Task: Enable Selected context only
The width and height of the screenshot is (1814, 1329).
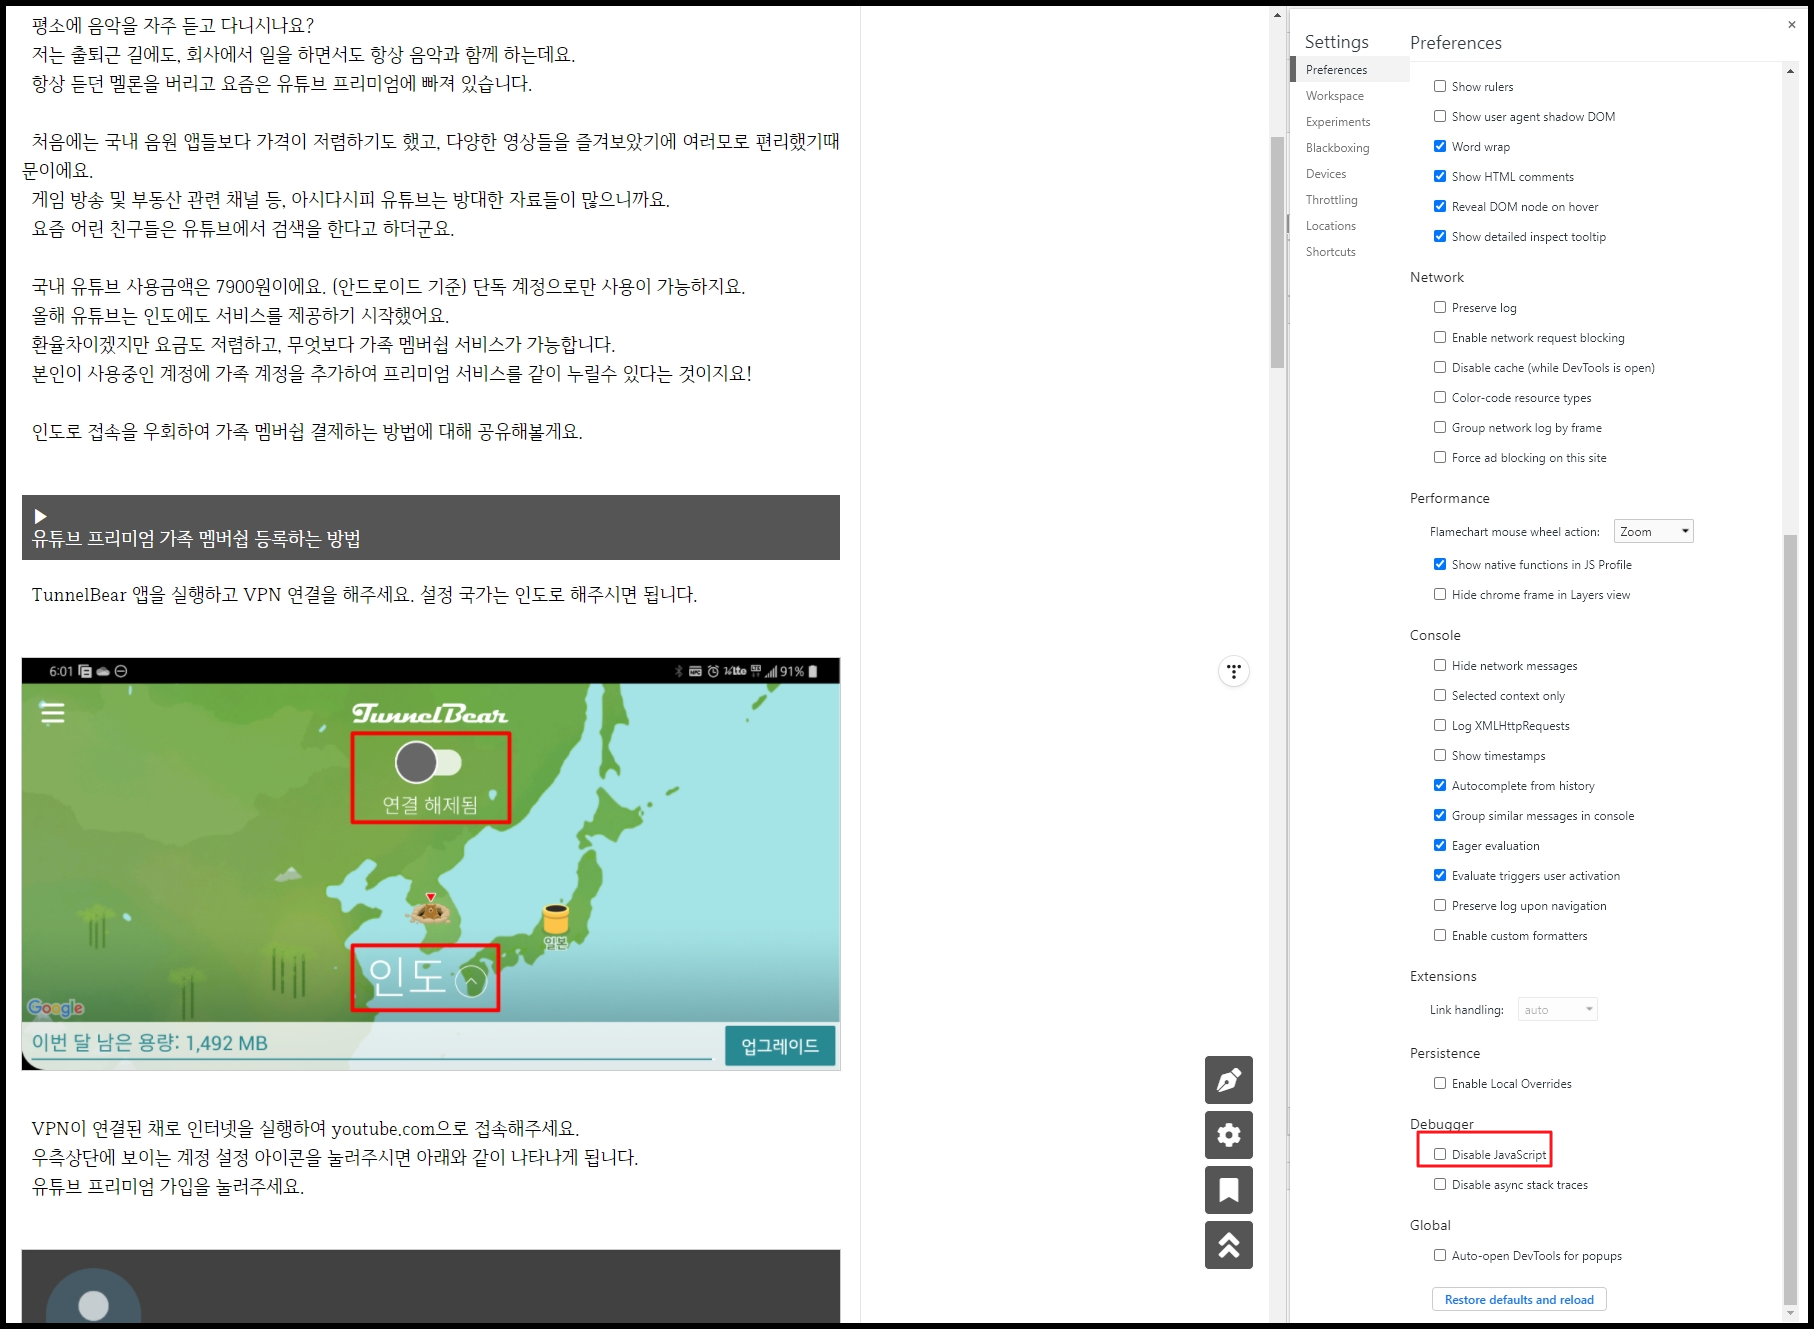Action: pos(1440,695)
